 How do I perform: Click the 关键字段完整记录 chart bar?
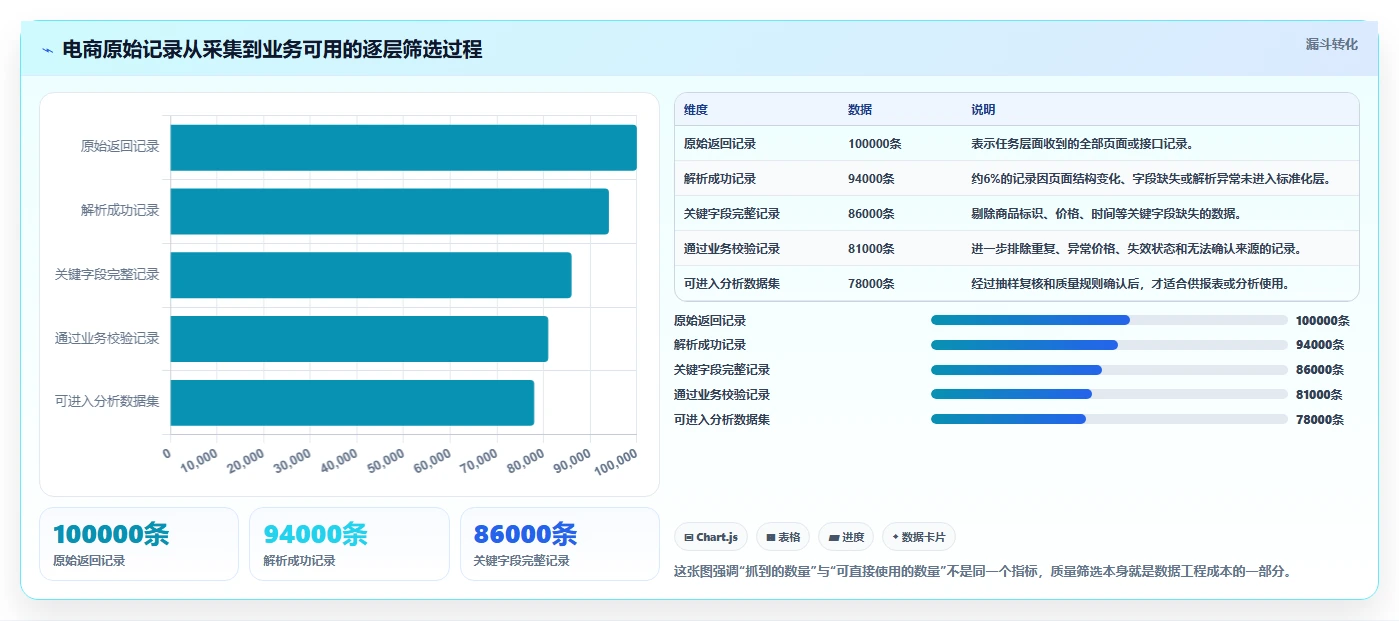371,275
